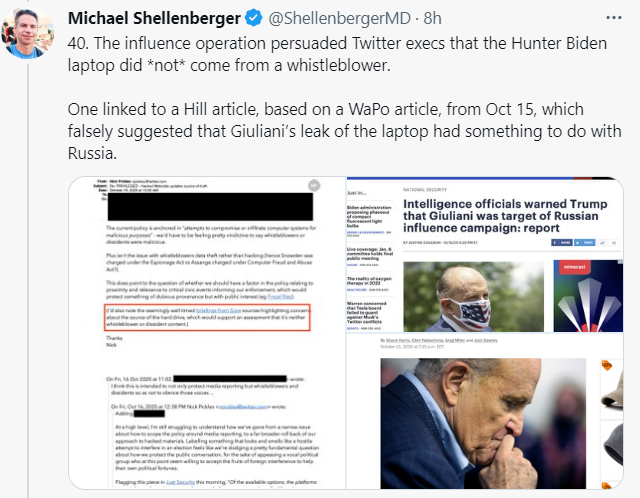This screenshot has width=640, height=498.
Task: Open the 8h timestamp permalink
Action: (433, 18)
